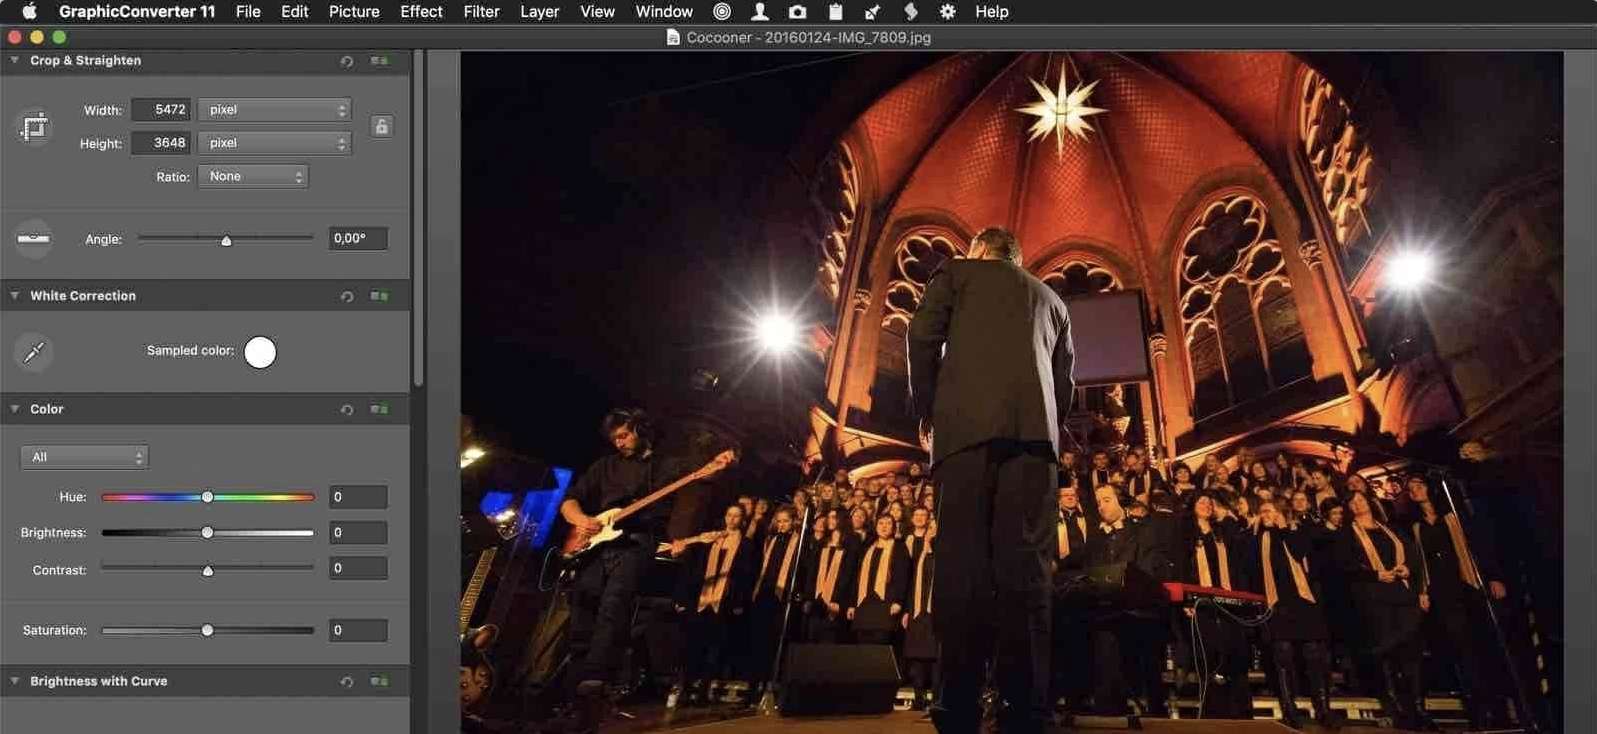
Task: Open the color channel All dropdown
Action: tap(84, 457)
